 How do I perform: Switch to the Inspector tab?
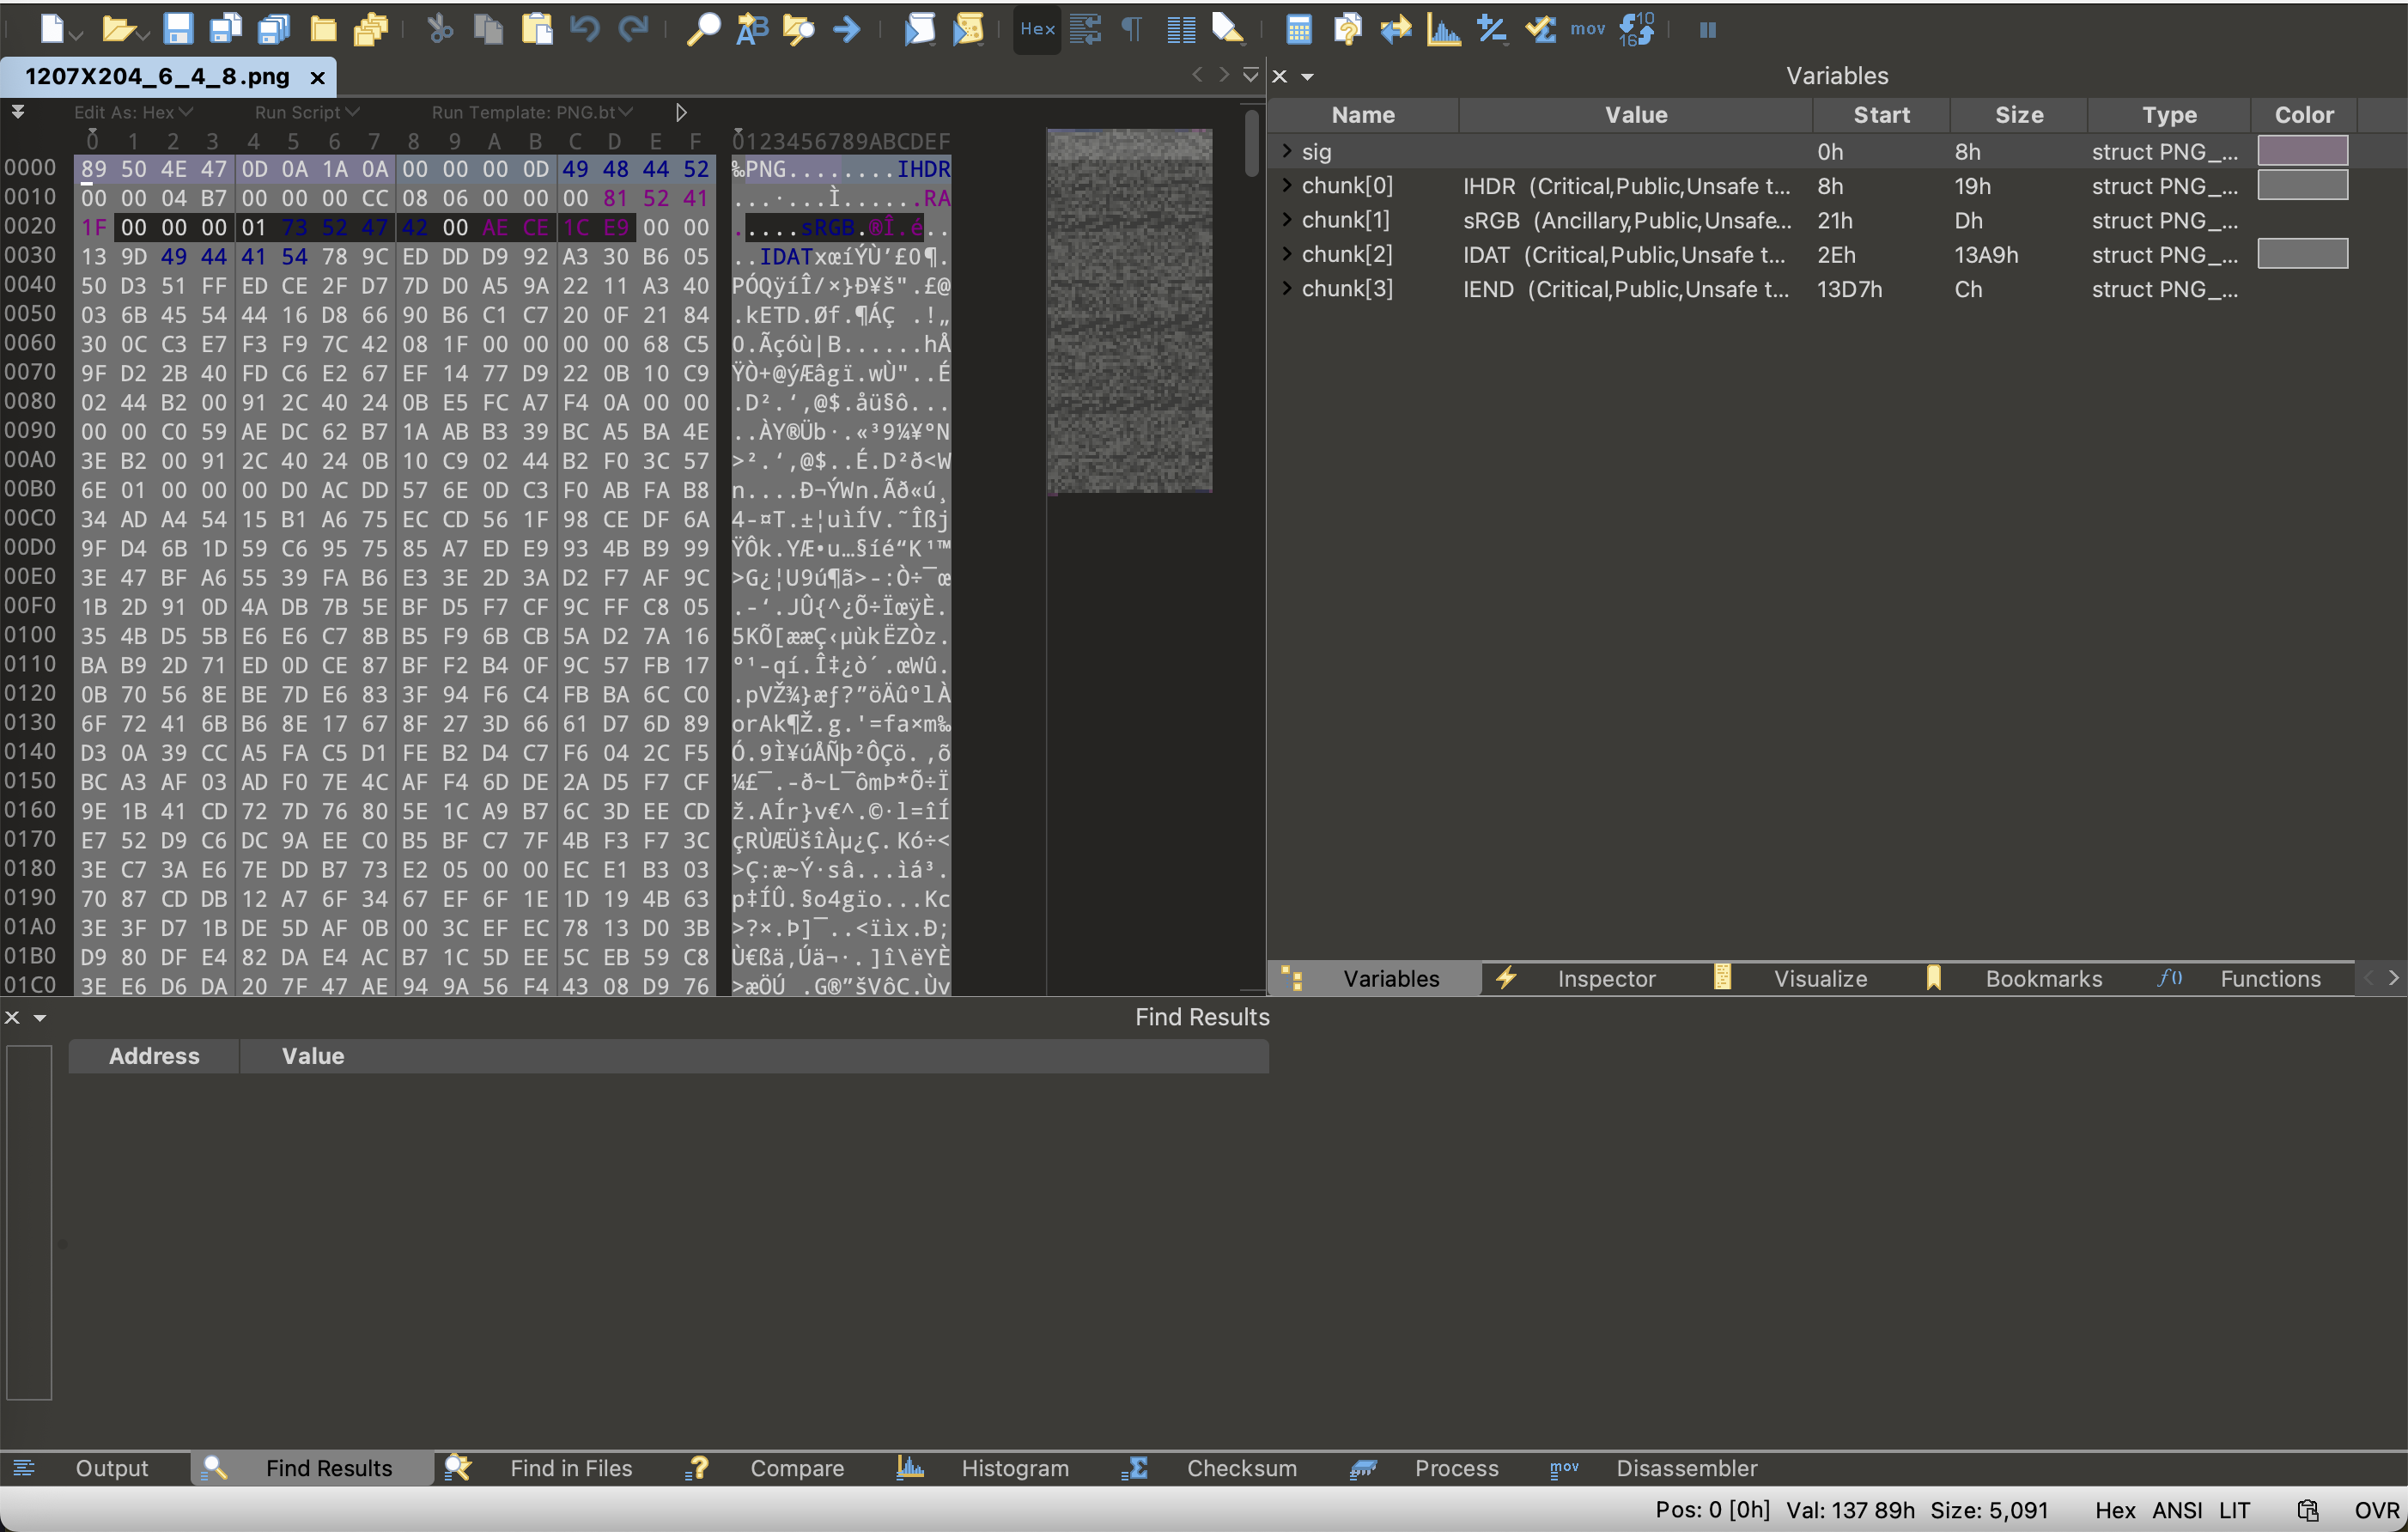pyautogui.click(x=1605, y=979)
